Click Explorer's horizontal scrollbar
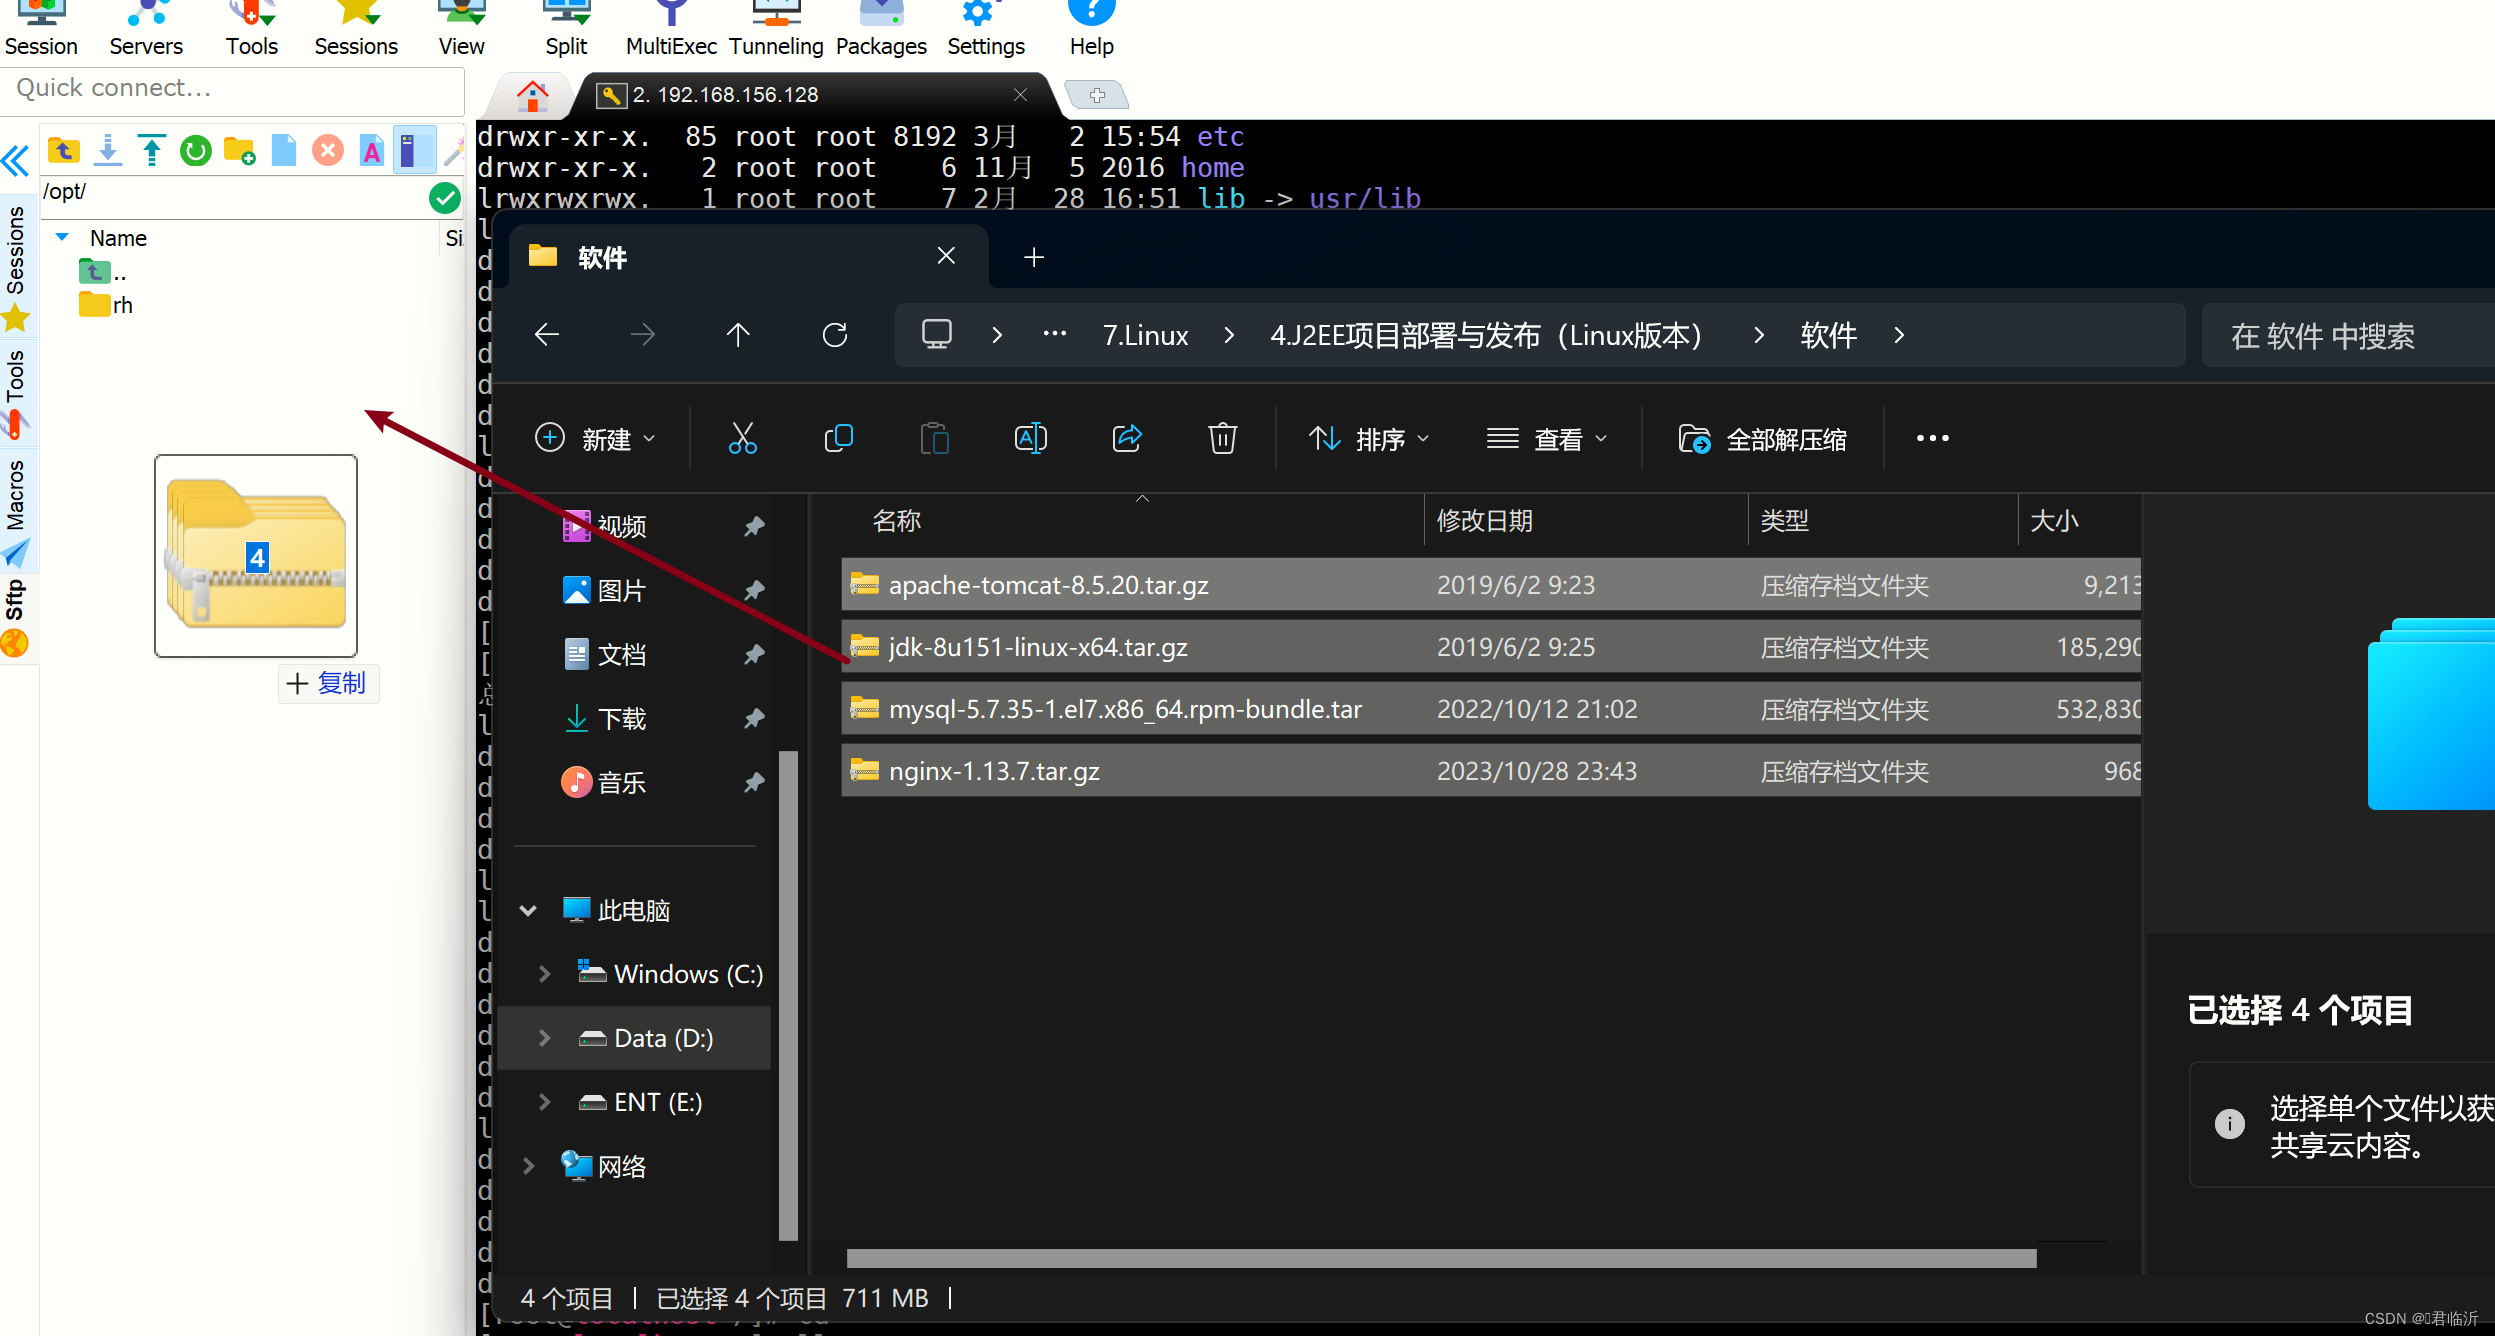The image size is (2495, 1336). click(1440, 1258)
